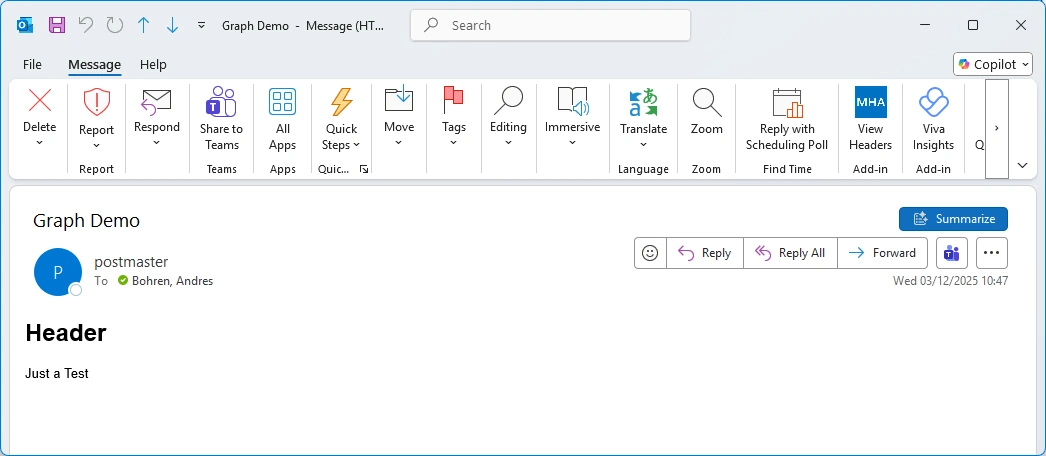1046x456 pixels.
Task: Add a reaction with the smiley icon
Action: pyautogui.click(x=650, y=253)
